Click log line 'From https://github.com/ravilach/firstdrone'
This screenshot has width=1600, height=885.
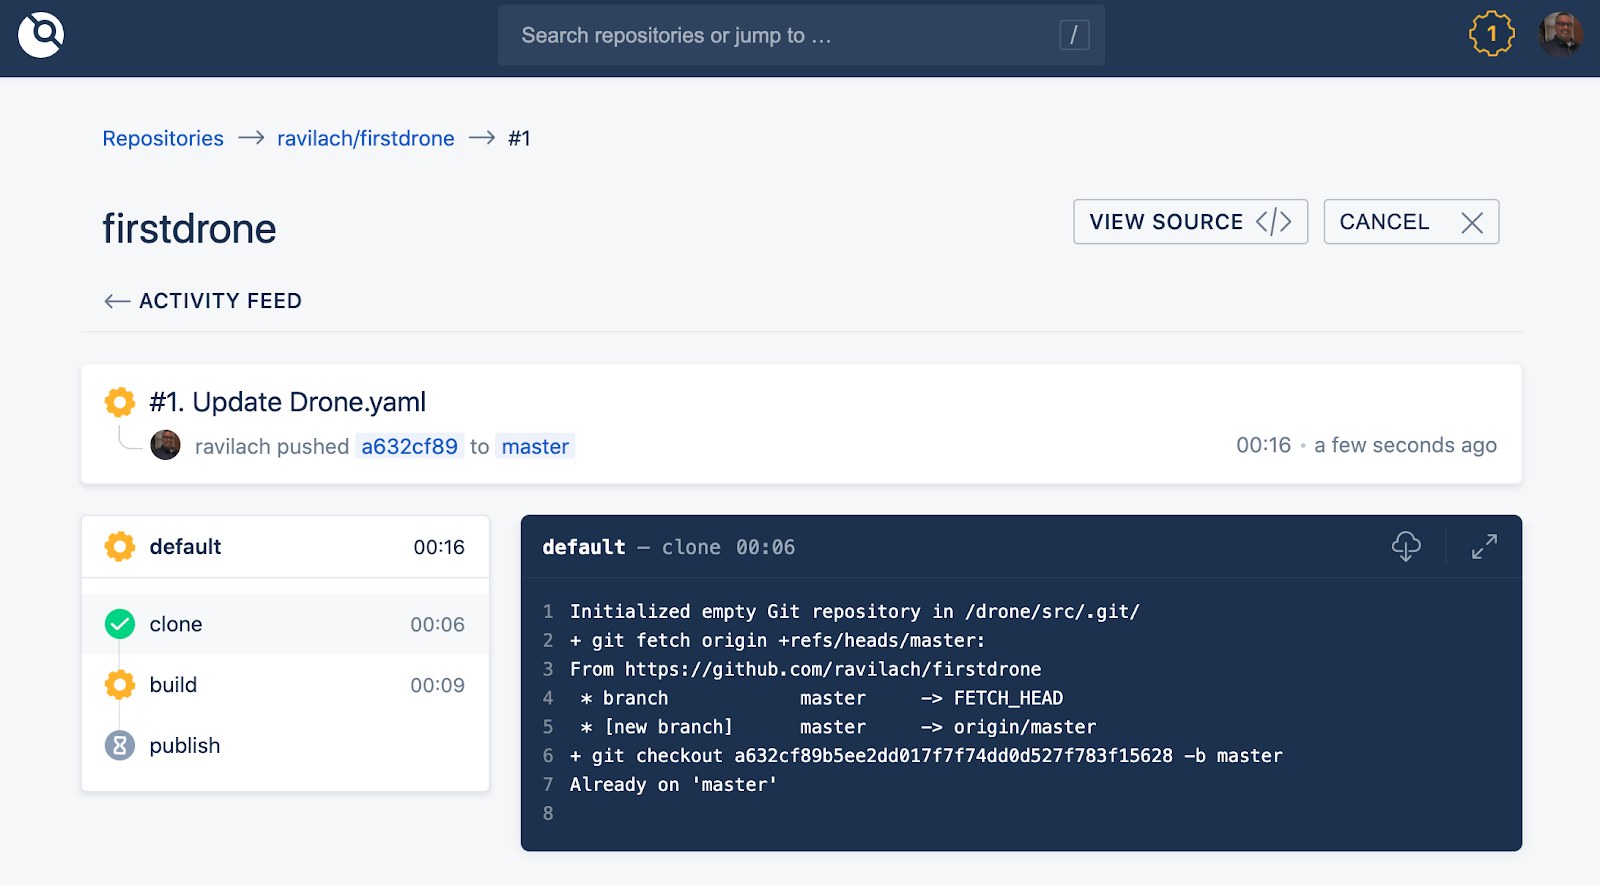[x=806, y=669]
